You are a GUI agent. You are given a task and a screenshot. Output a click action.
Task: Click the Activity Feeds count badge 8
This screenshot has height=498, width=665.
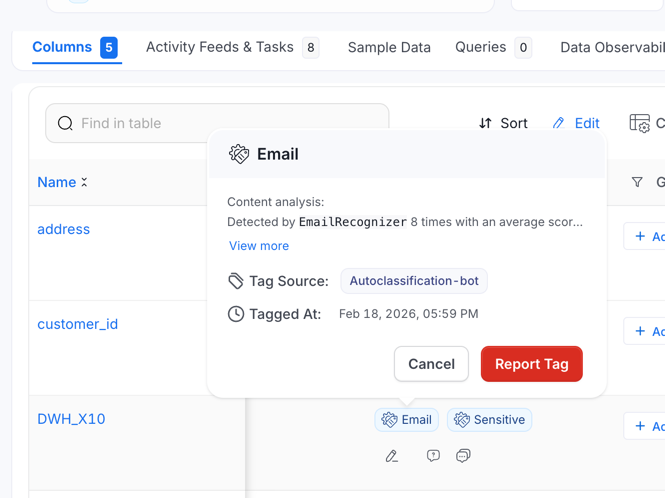[310, 47]
